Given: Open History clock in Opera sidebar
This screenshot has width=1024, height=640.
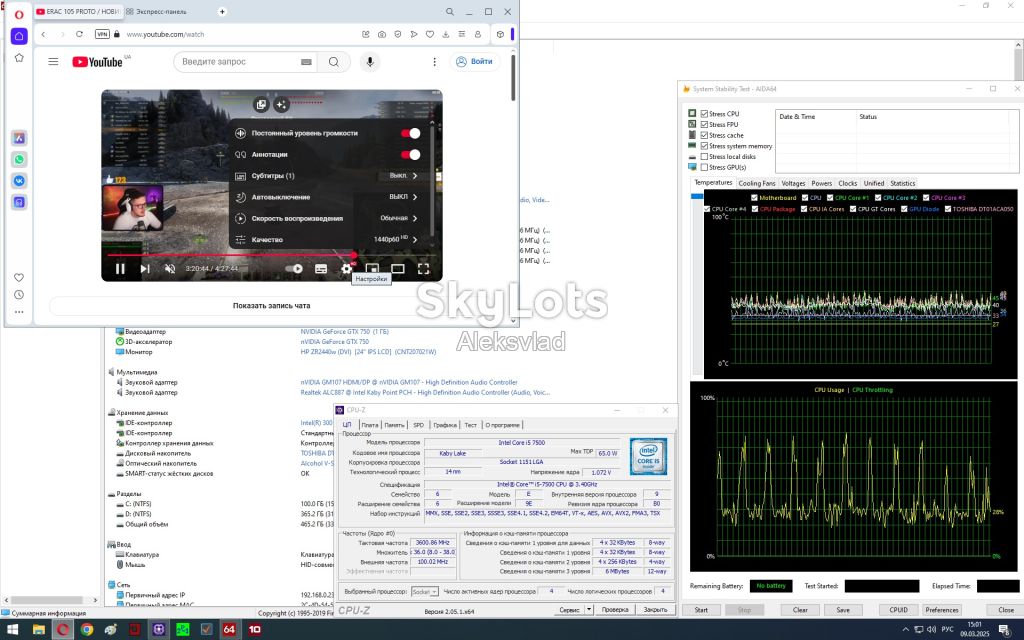Looking at the screenshot, I should point(19,295).
